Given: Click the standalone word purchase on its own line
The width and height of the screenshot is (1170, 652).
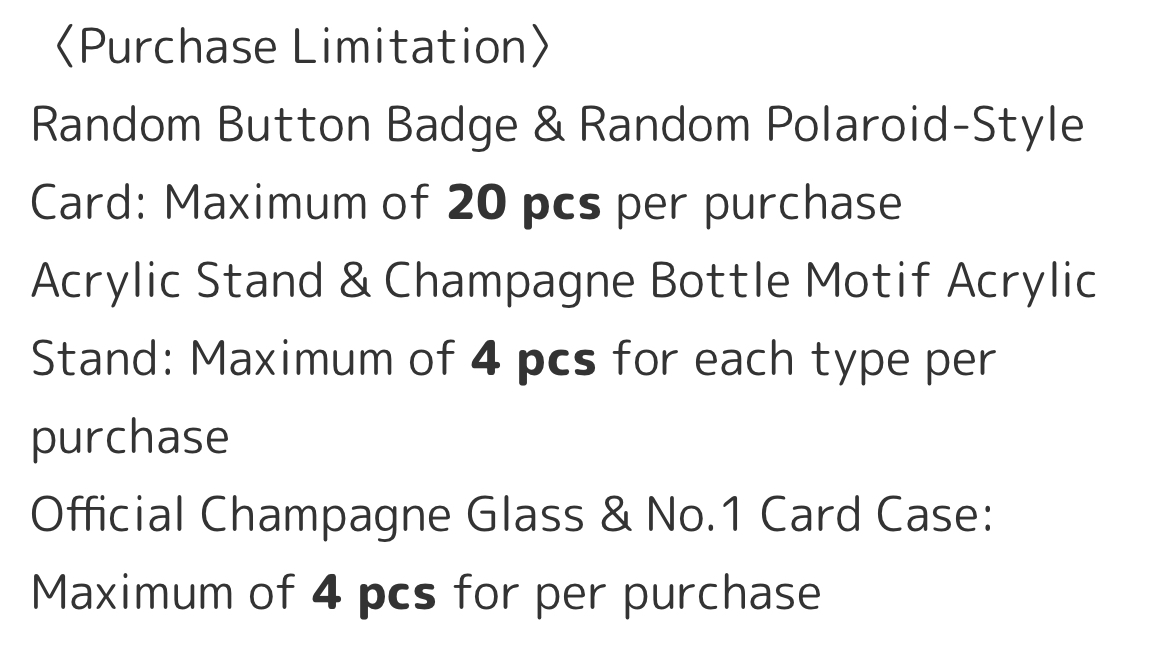Looking at the screenshot, I should [x=130, y=439].
